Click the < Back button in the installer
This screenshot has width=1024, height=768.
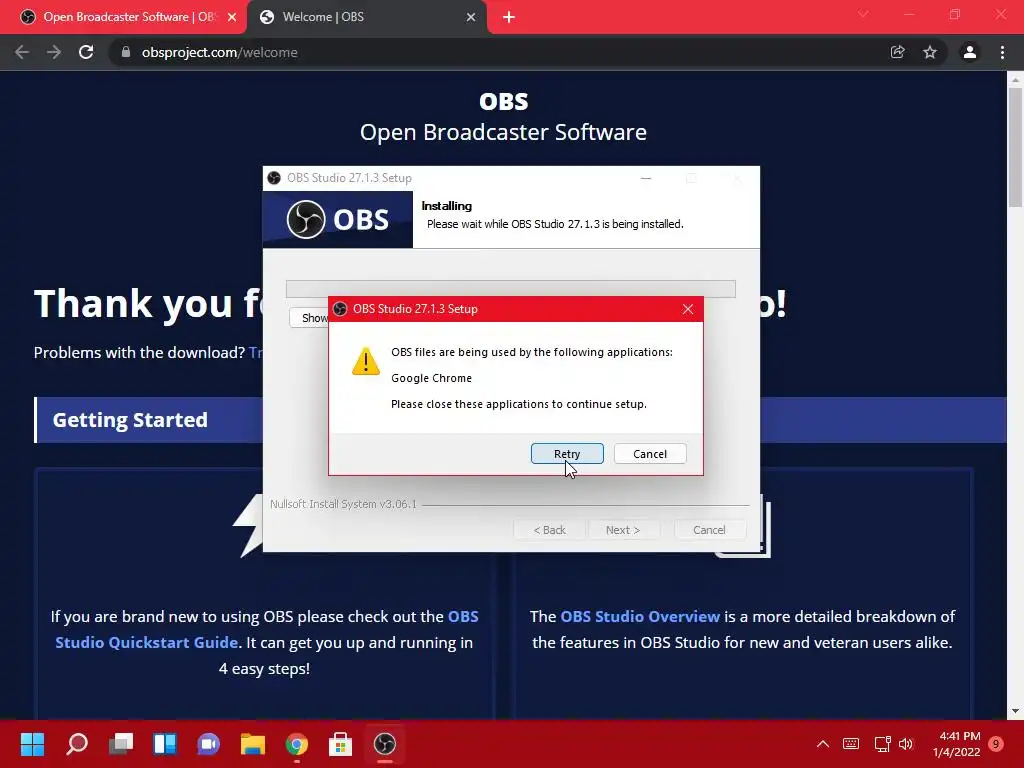pos(549,530)
